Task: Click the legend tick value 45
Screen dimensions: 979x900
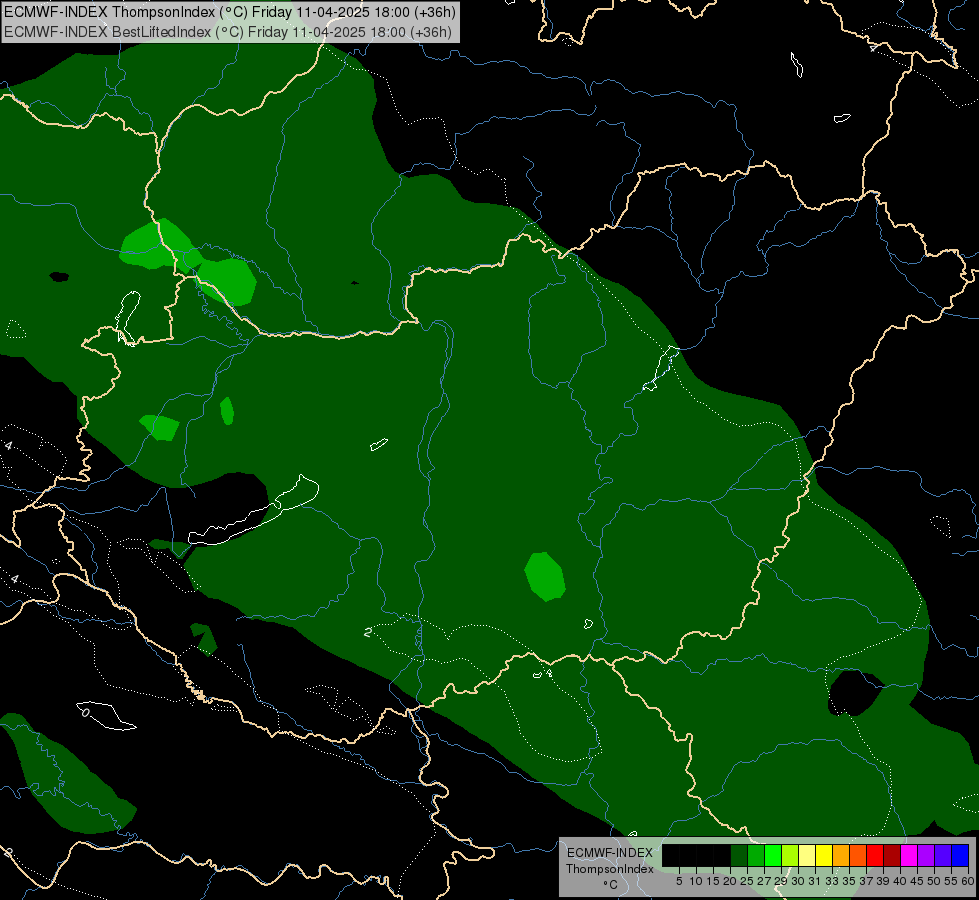Action: click(917, 881)
